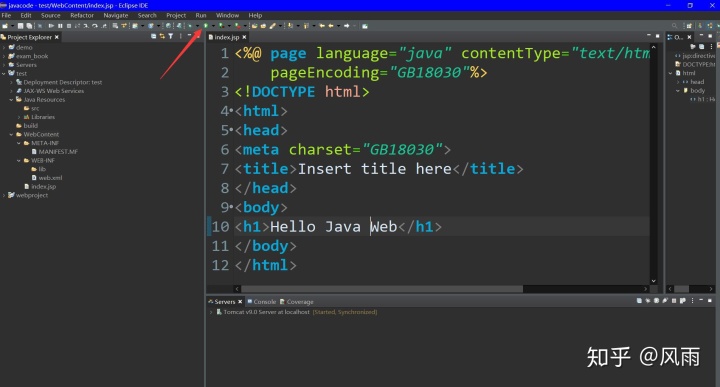
Task: Click the Forward navigation arrow in toolbar
Action: 347,26
